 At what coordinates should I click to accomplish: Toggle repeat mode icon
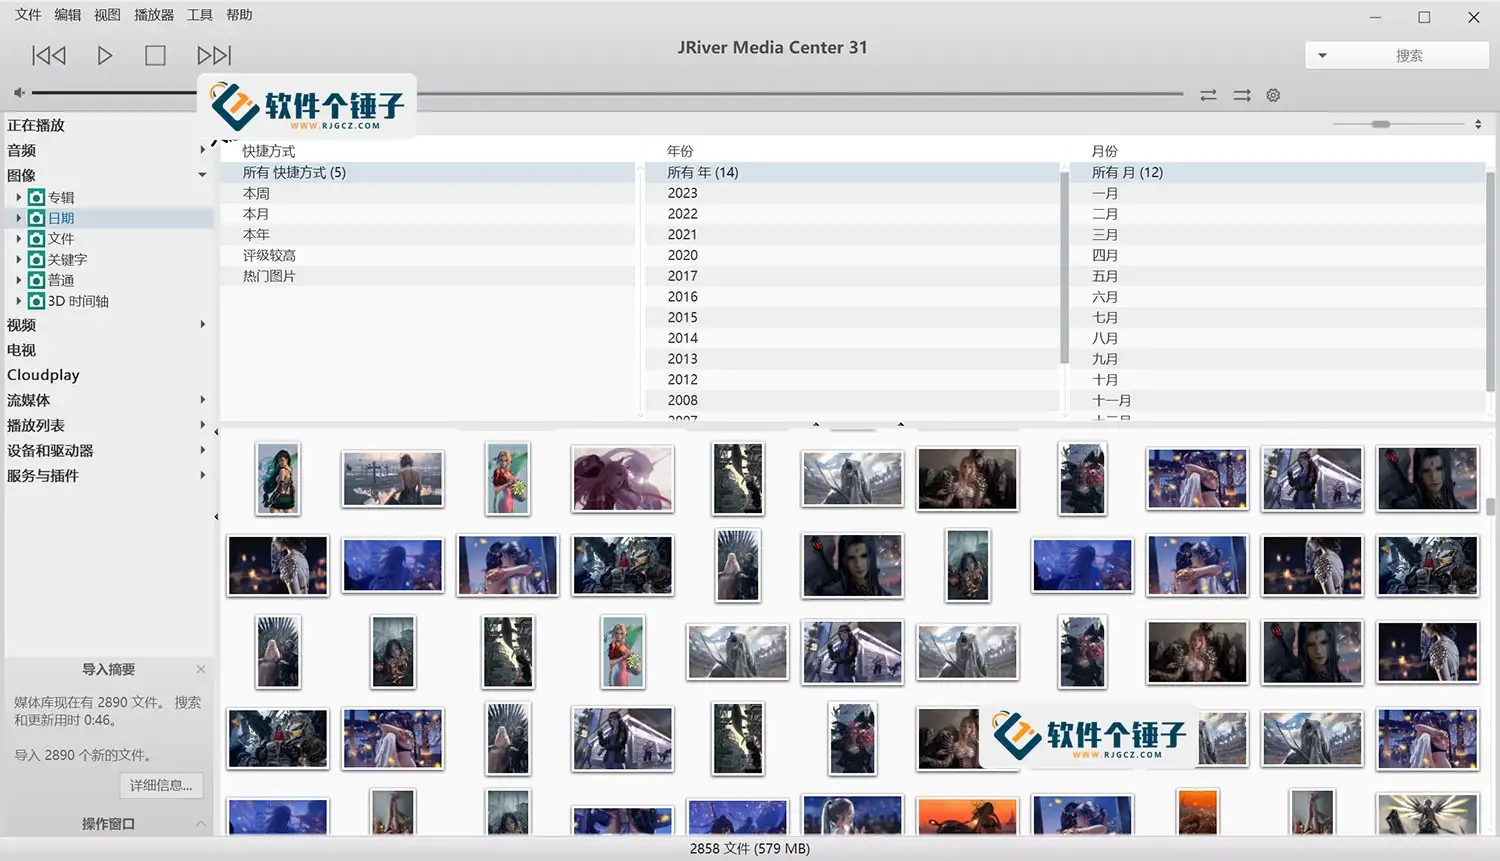1208,95
